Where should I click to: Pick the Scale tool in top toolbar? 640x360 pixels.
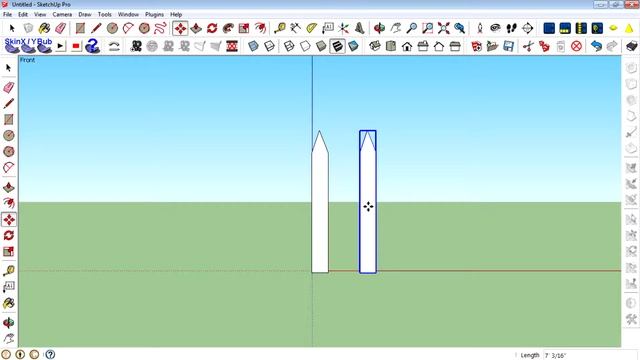(x=244, y=28)
